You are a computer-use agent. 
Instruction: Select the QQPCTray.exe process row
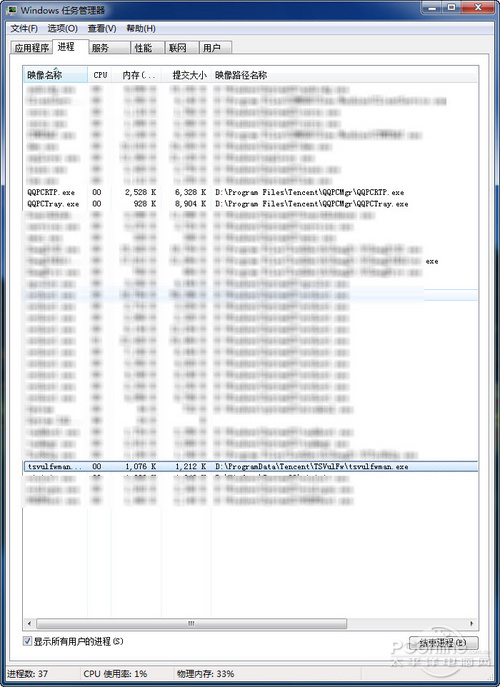[x=250, y=204]
